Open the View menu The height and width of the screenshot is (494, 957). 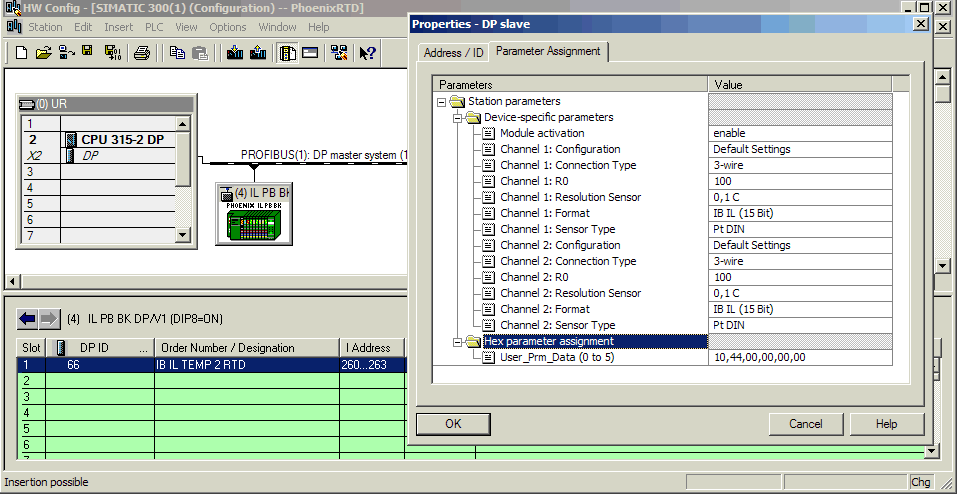point(186,27)
